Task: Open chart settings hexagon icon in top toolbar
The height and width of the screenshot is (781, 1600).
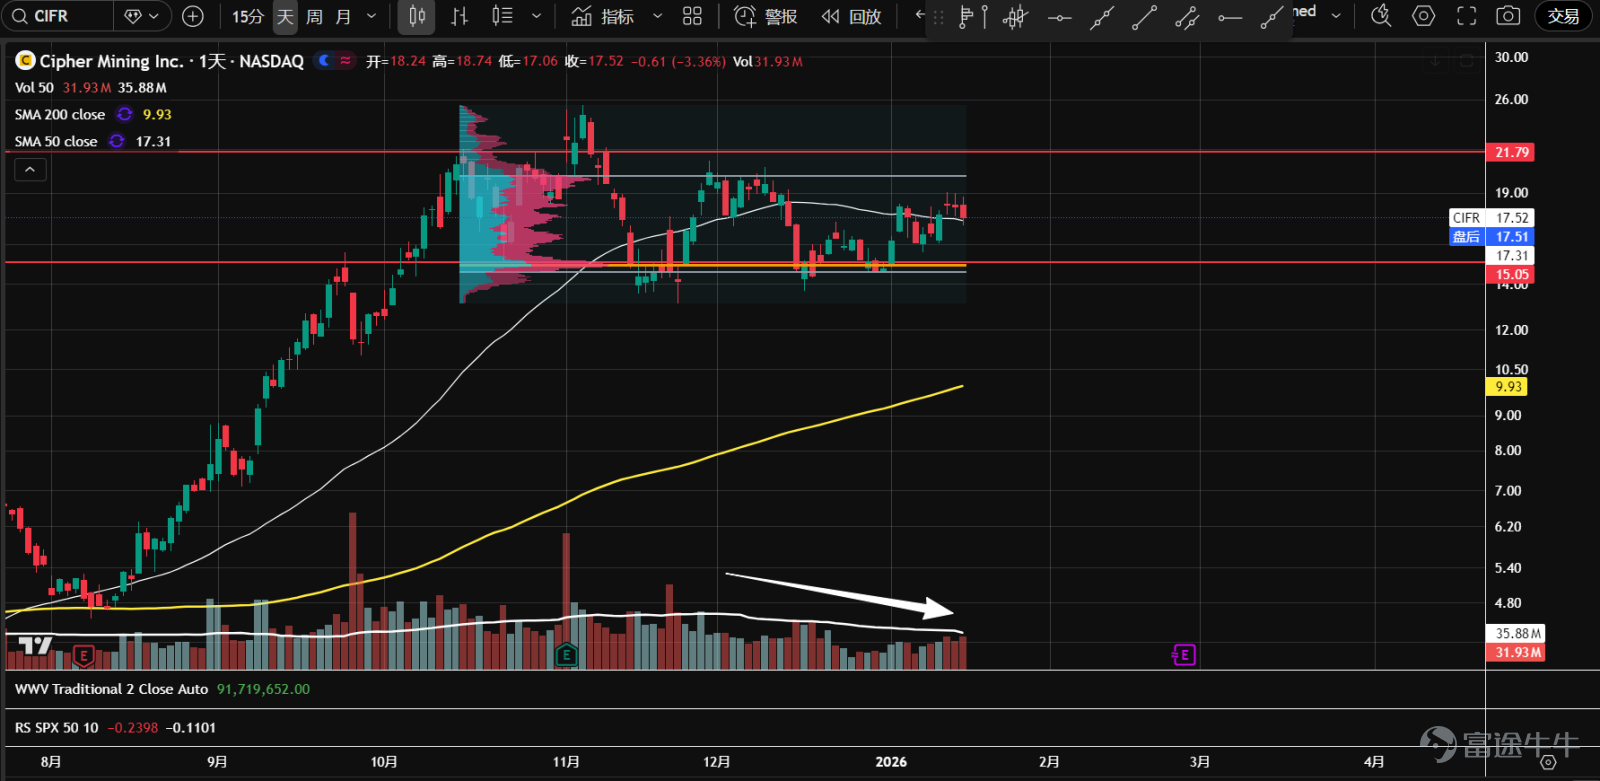Action: 1423,16
